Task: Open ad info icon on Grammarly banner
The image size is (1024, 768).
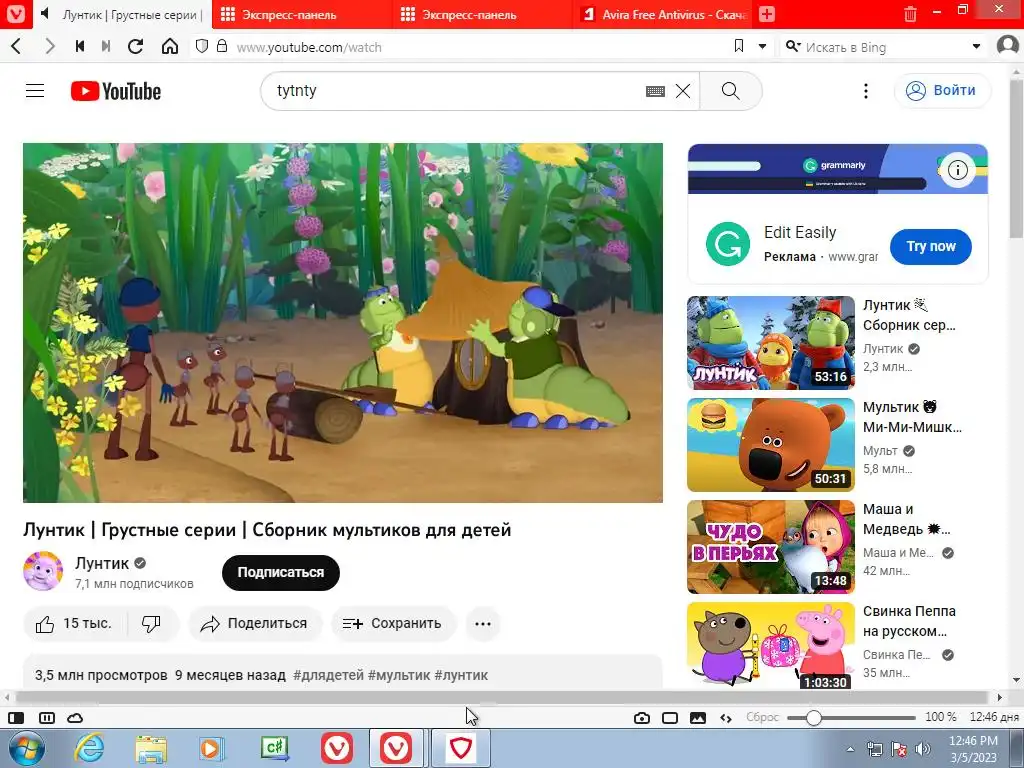Action: tap(957, 170)
